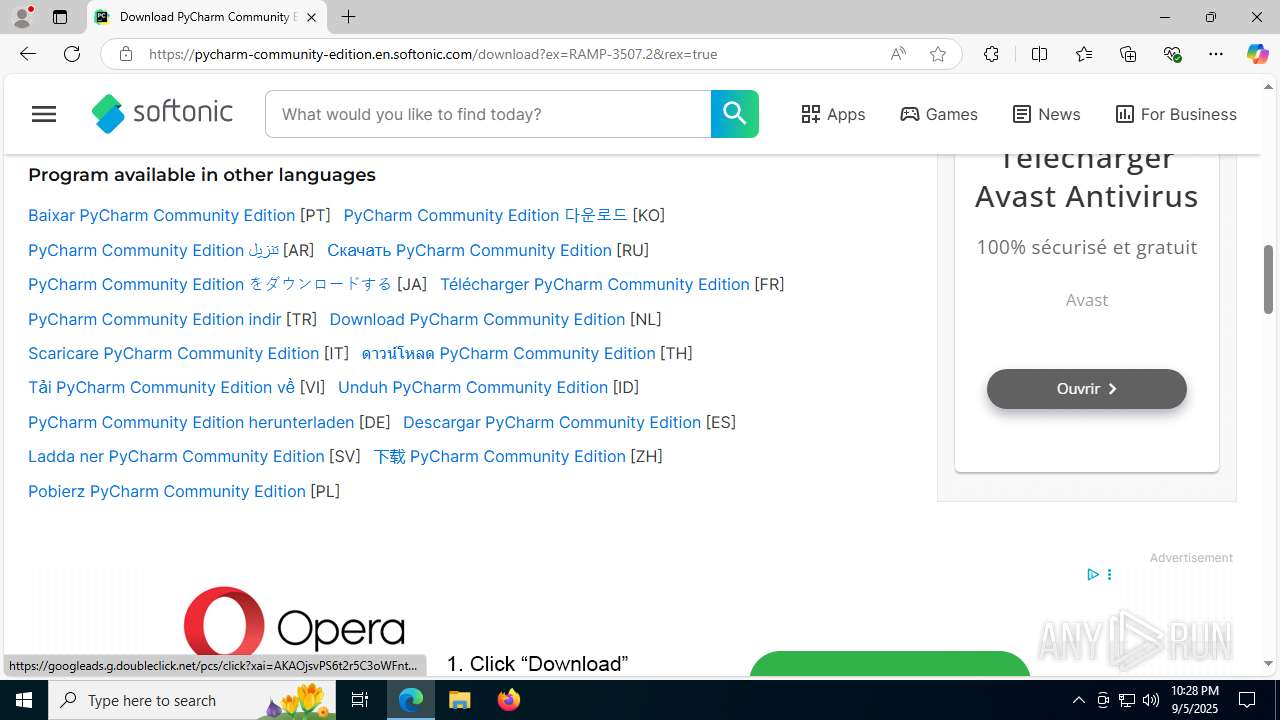Open the Favorites list

point(1084,54)
